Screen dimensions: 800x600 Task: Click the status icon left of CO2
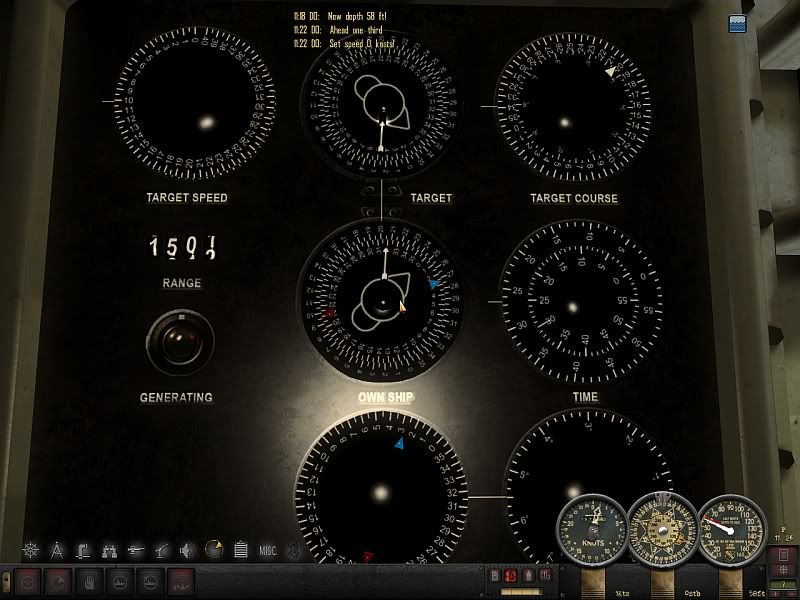point(529,576)
